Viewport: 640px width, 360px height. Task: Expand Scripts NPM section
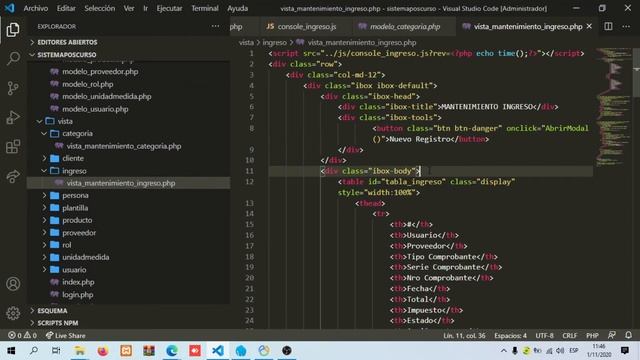click(58, 323)
